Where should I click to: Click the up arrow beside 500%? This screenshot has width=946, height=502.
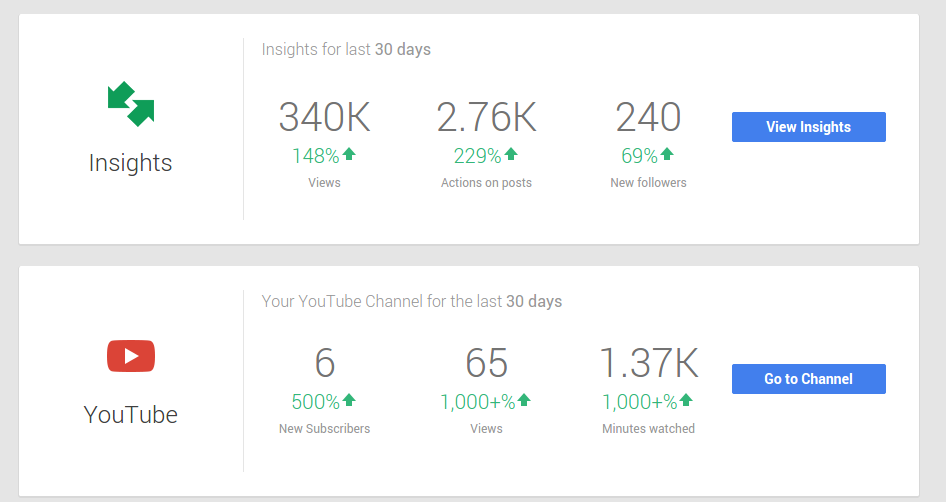(x=349, y=400)
